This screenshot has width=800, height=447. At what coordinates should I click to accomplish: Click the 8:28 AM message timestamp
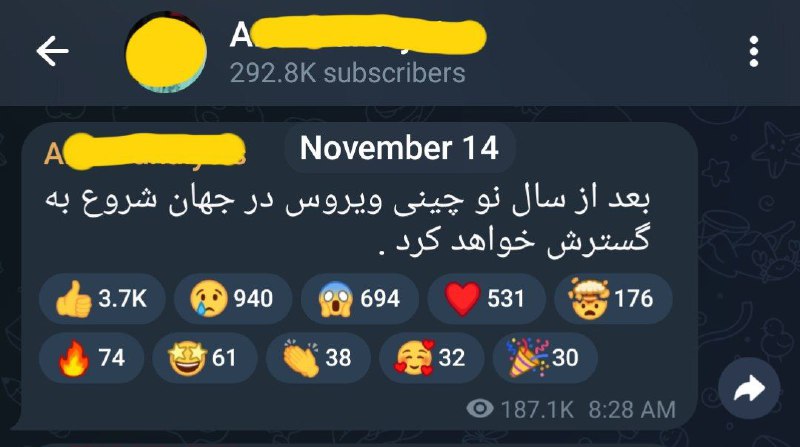tap(632, 410)
